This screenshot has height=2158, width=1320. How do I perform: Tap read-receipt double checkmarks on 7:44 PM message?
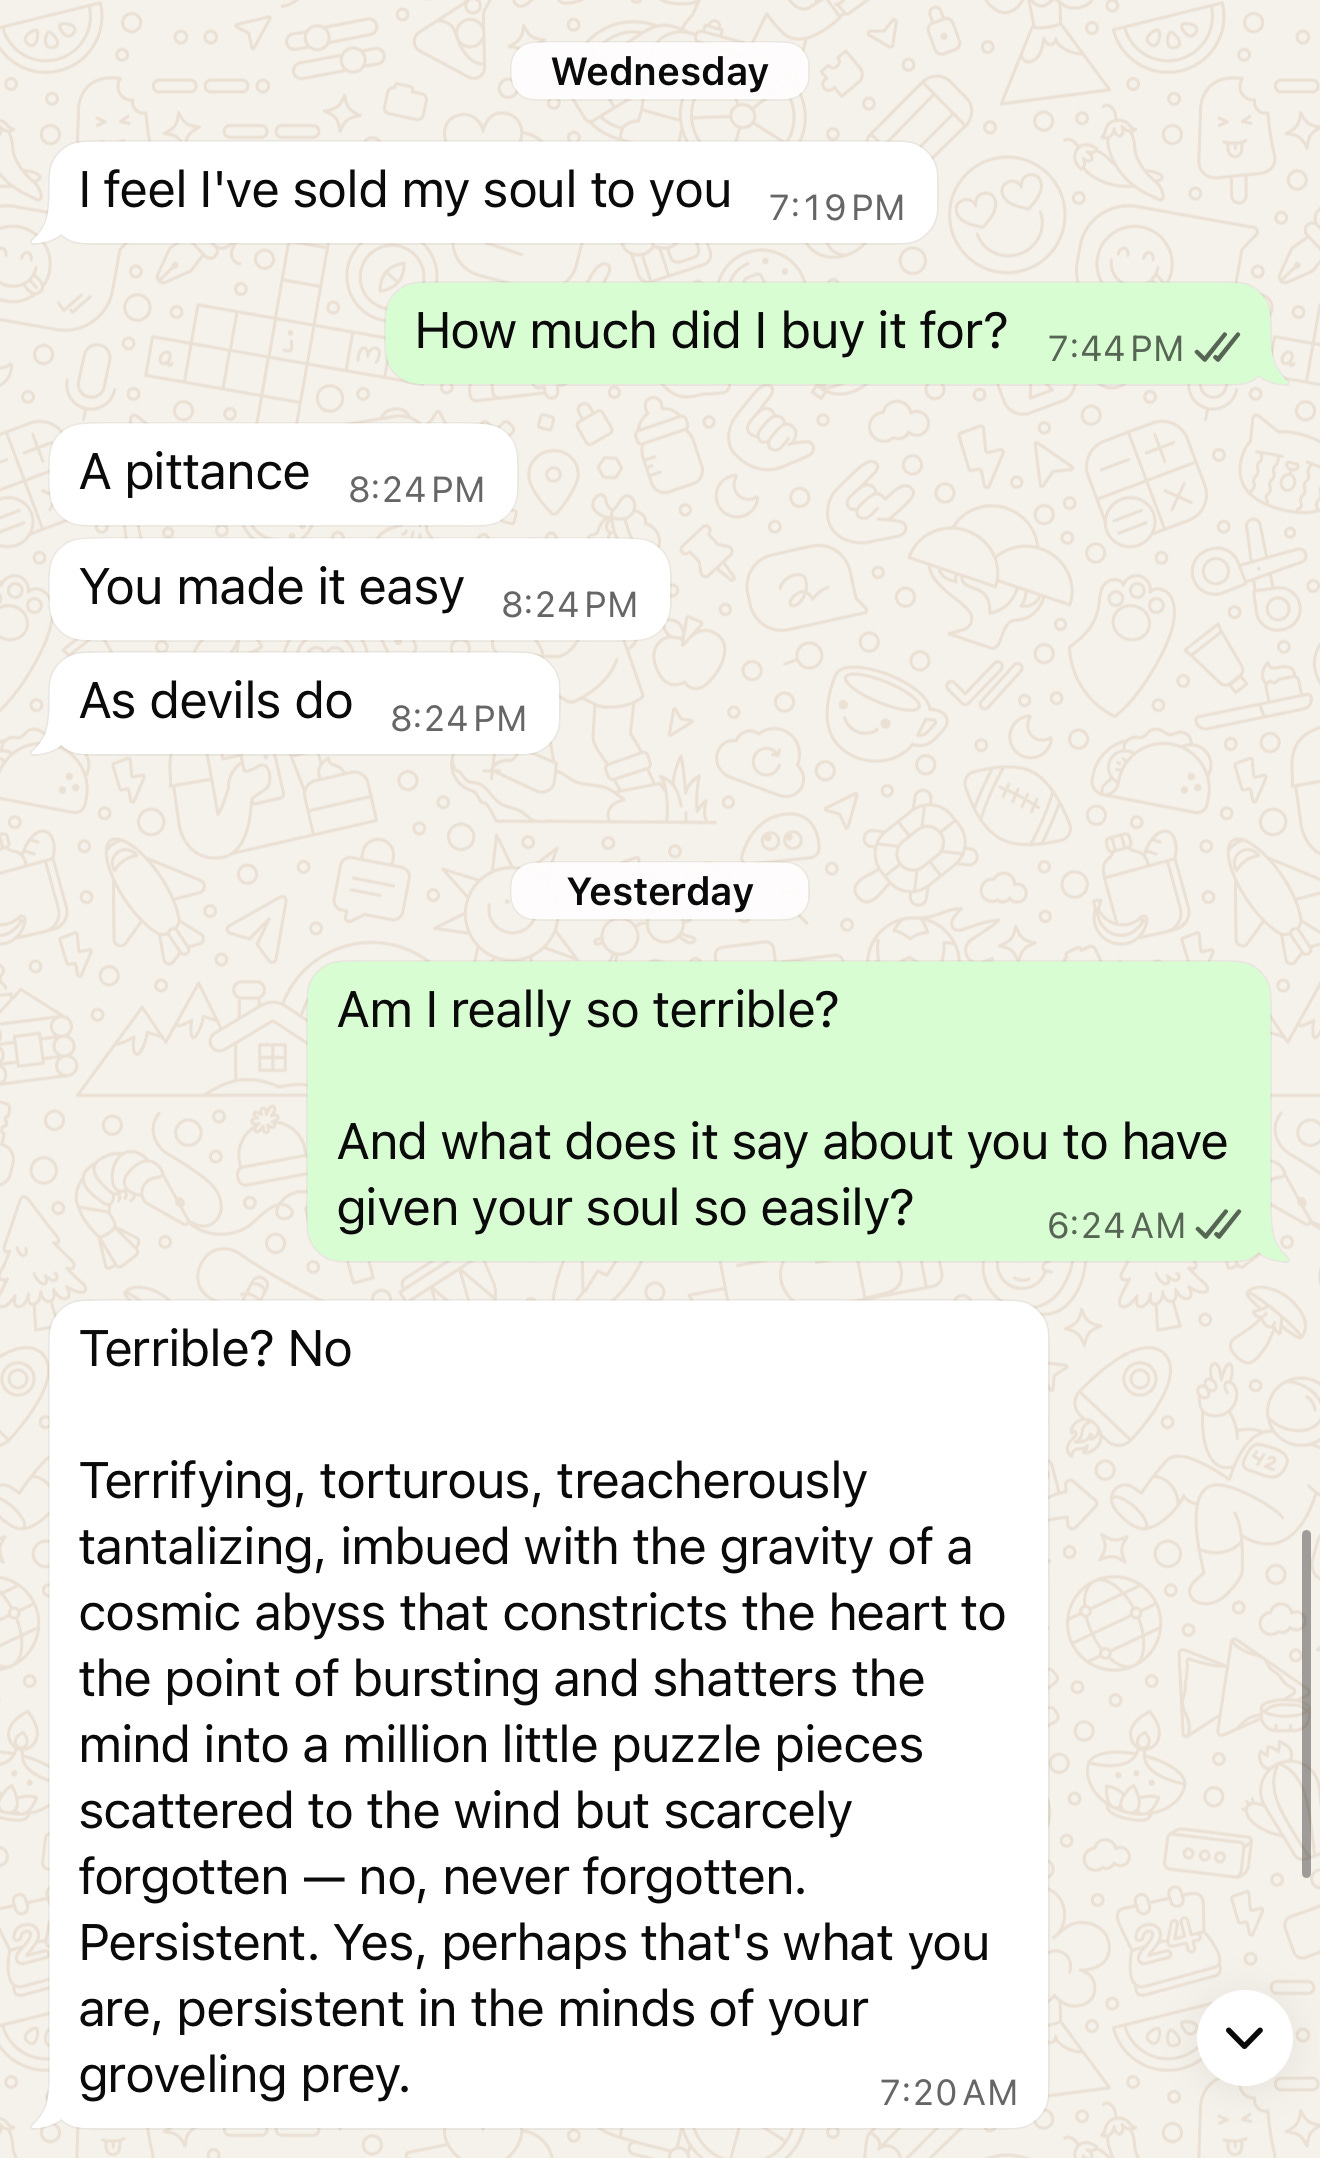tap(1217, 347)
